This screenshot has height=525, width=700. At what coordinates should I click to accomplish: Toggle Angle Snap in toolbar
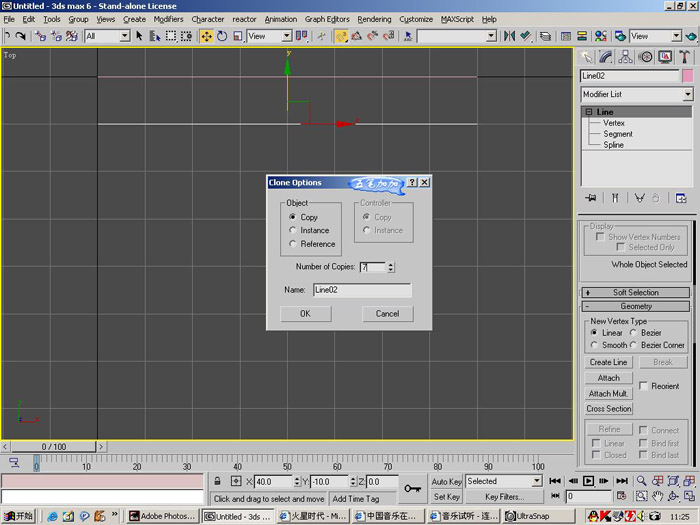(357, 36)
